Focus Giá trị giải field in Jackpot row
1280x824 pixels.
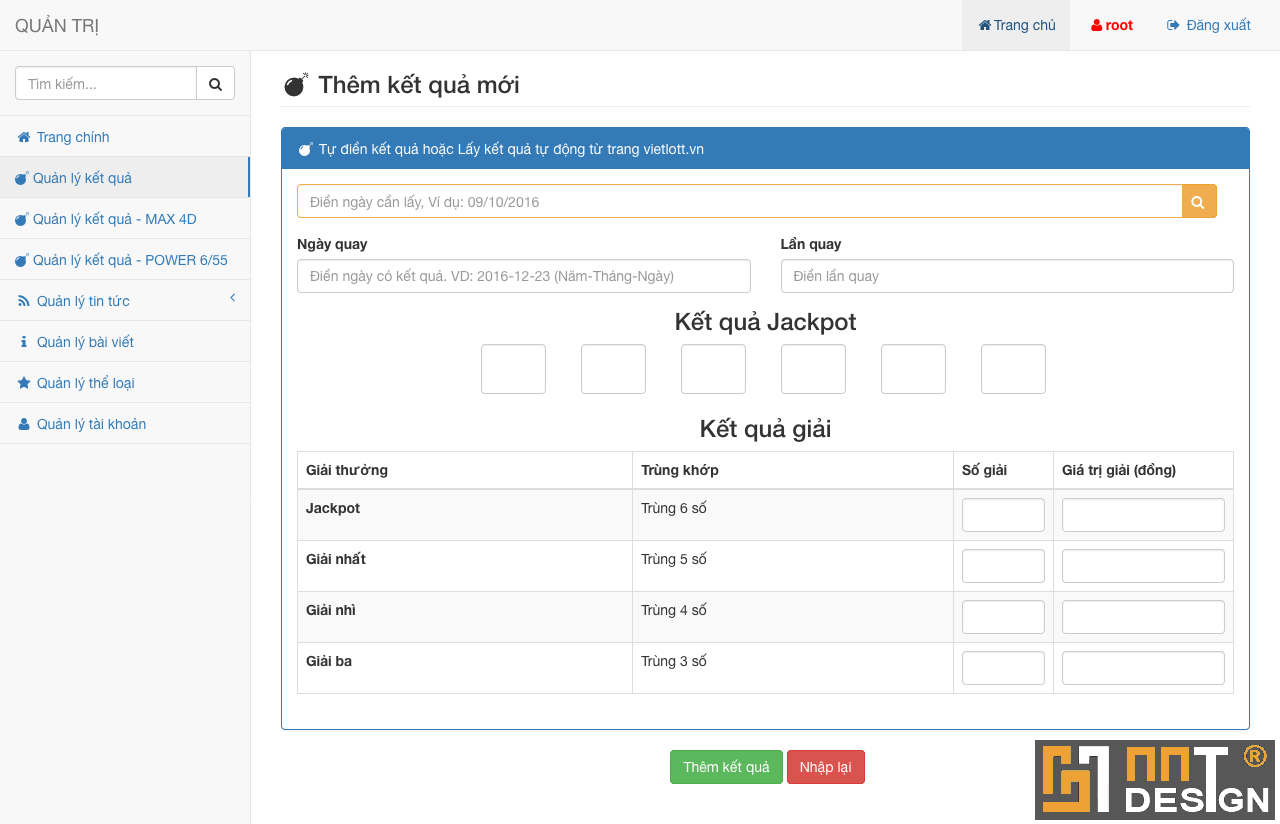1143,515
